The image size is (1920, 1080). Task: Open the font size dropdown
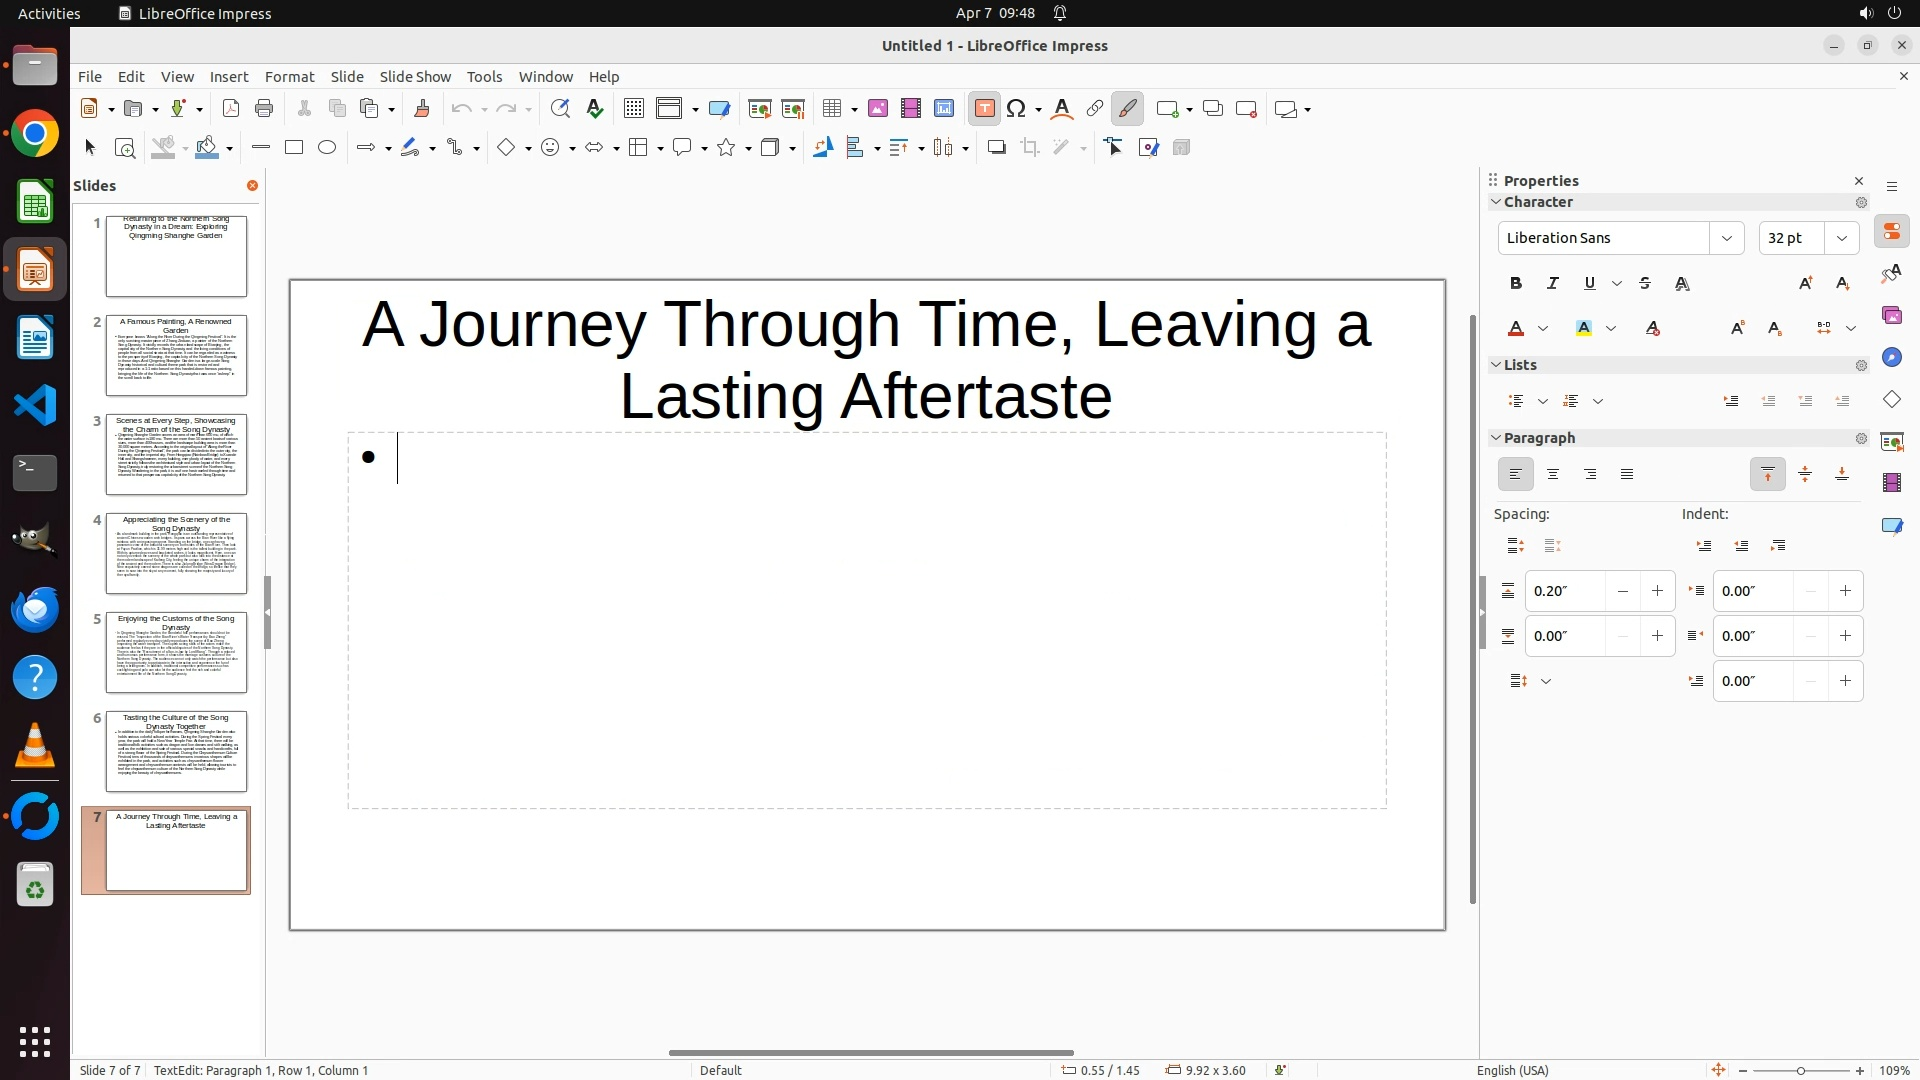coord(1841,238)
